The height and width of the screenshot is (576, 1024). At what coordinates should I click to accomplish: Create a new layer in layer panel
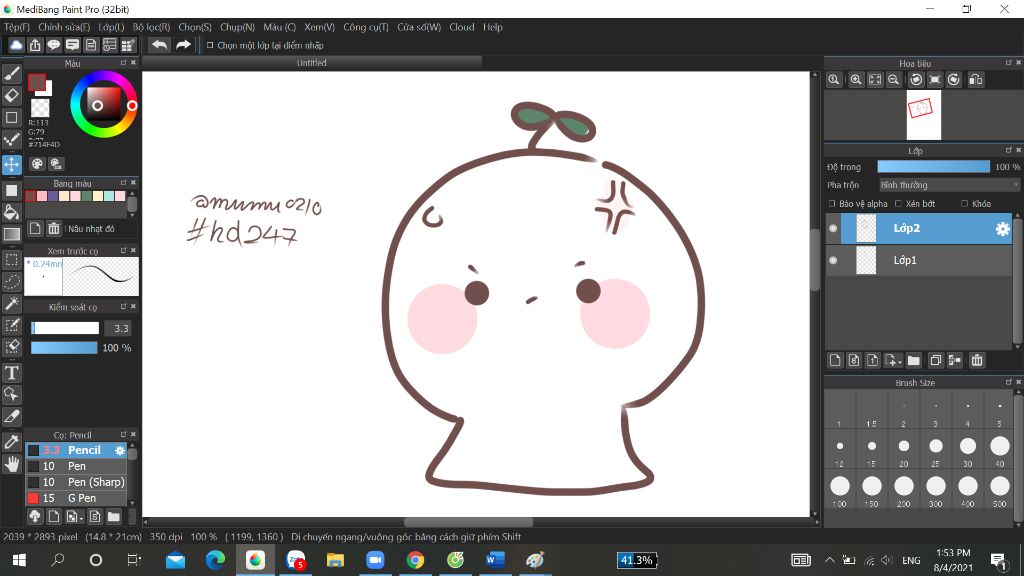click(x=835, y=360)
